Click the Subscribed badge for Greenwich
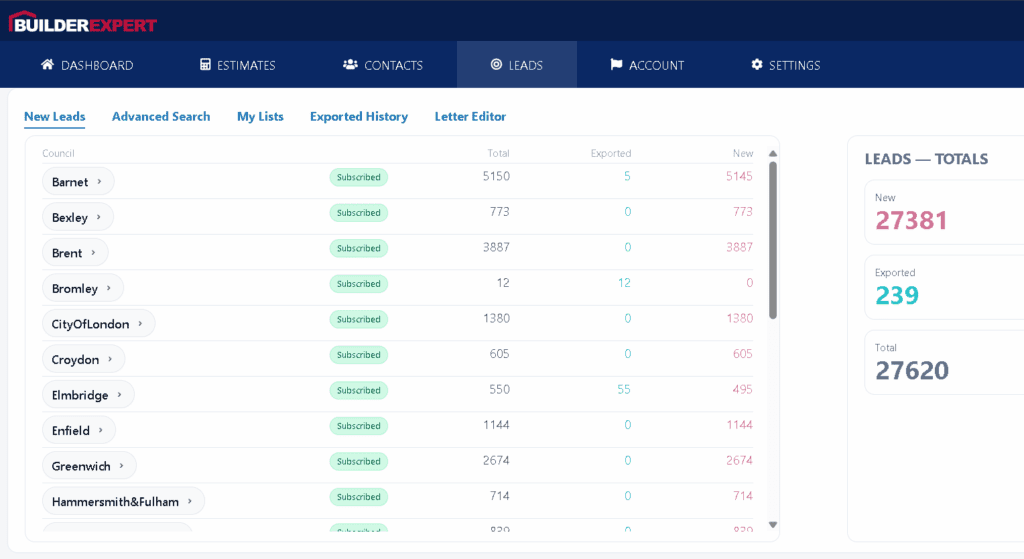Screen dimensions: 1024x559 [x=359, y=462]
